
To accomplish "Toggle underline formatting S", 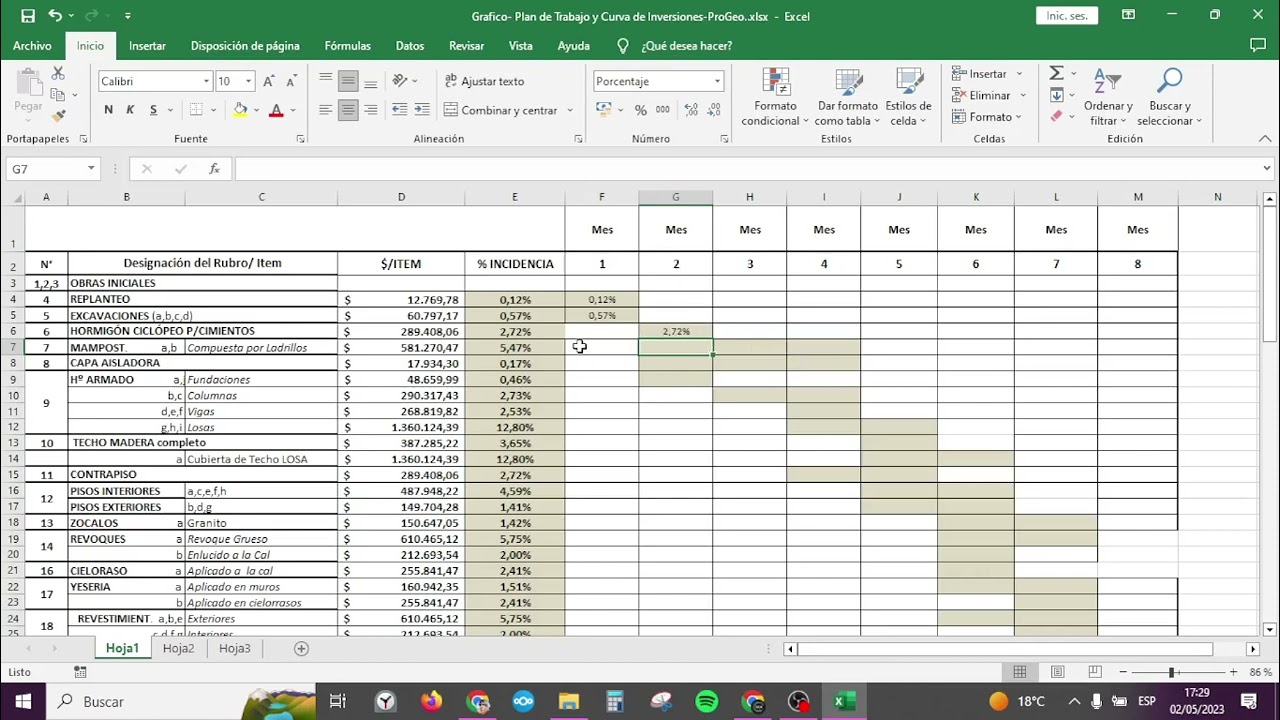I will point(153,110).
